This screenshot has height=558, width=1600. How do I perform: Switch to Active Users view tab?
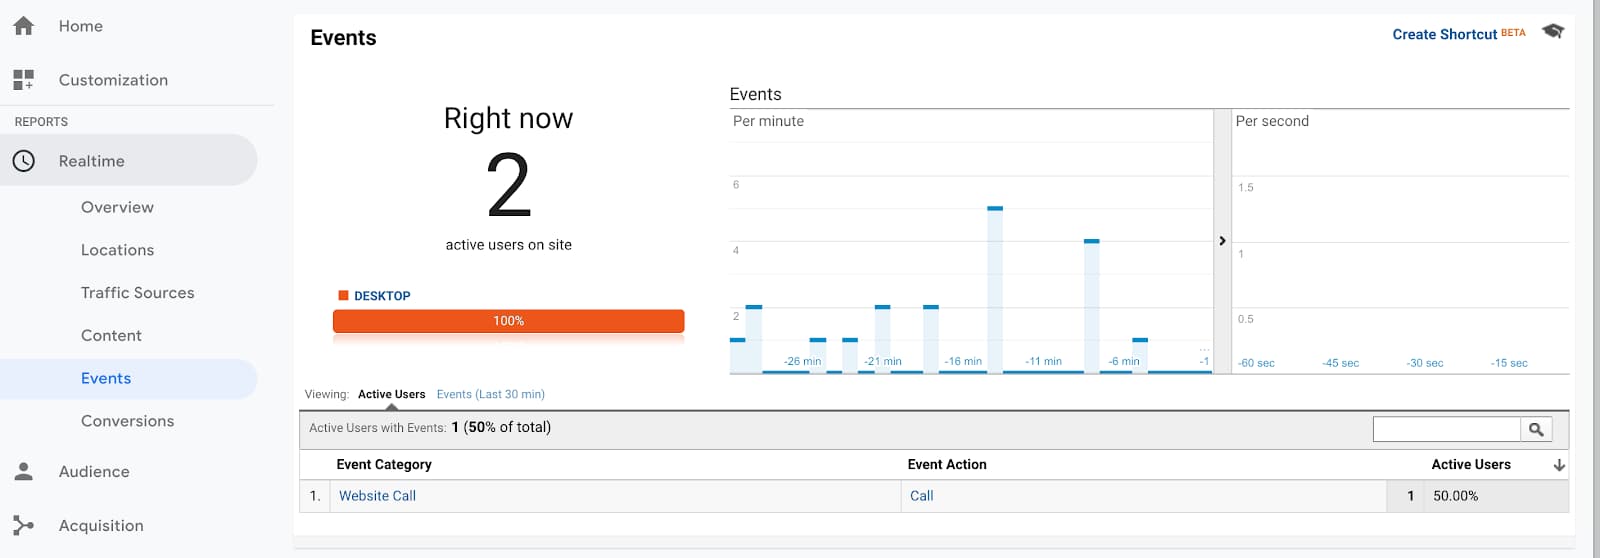[x=391, y=394]
